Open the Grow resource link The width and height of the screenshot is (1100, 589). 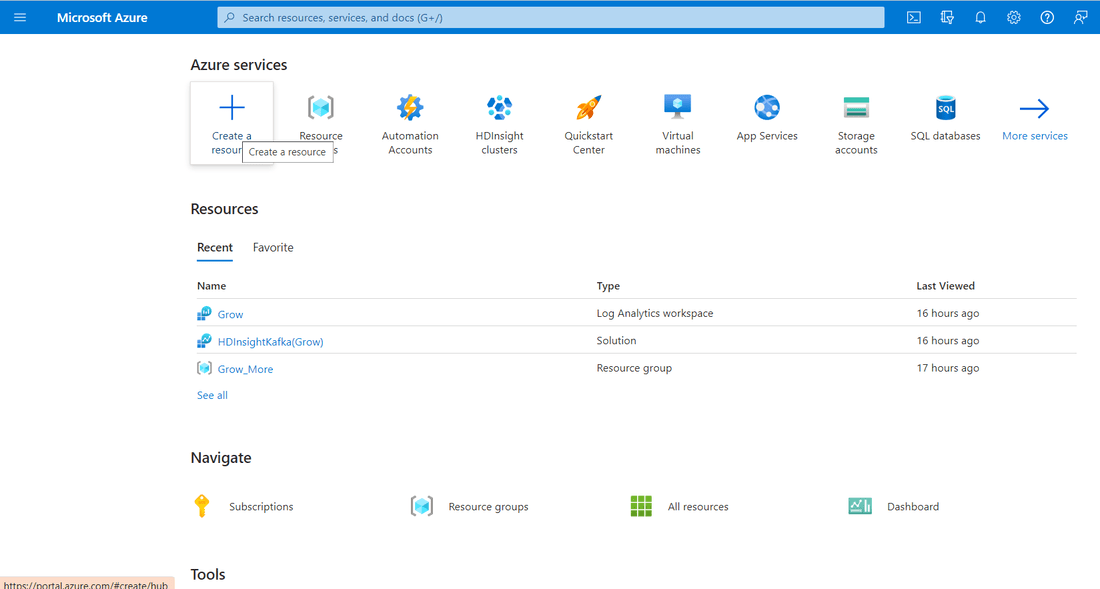click(x=230, y=314)
